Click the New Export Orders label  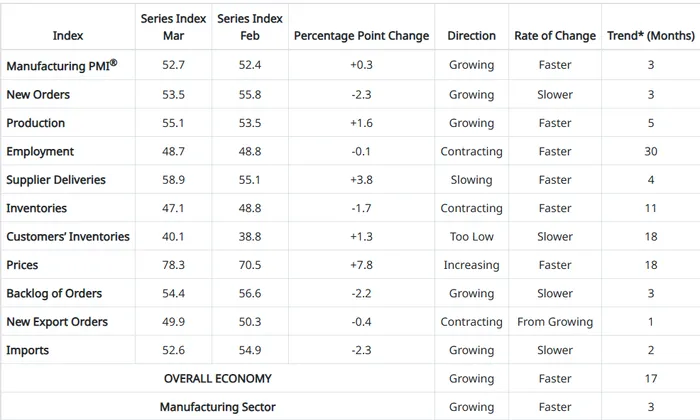point(57,322)
